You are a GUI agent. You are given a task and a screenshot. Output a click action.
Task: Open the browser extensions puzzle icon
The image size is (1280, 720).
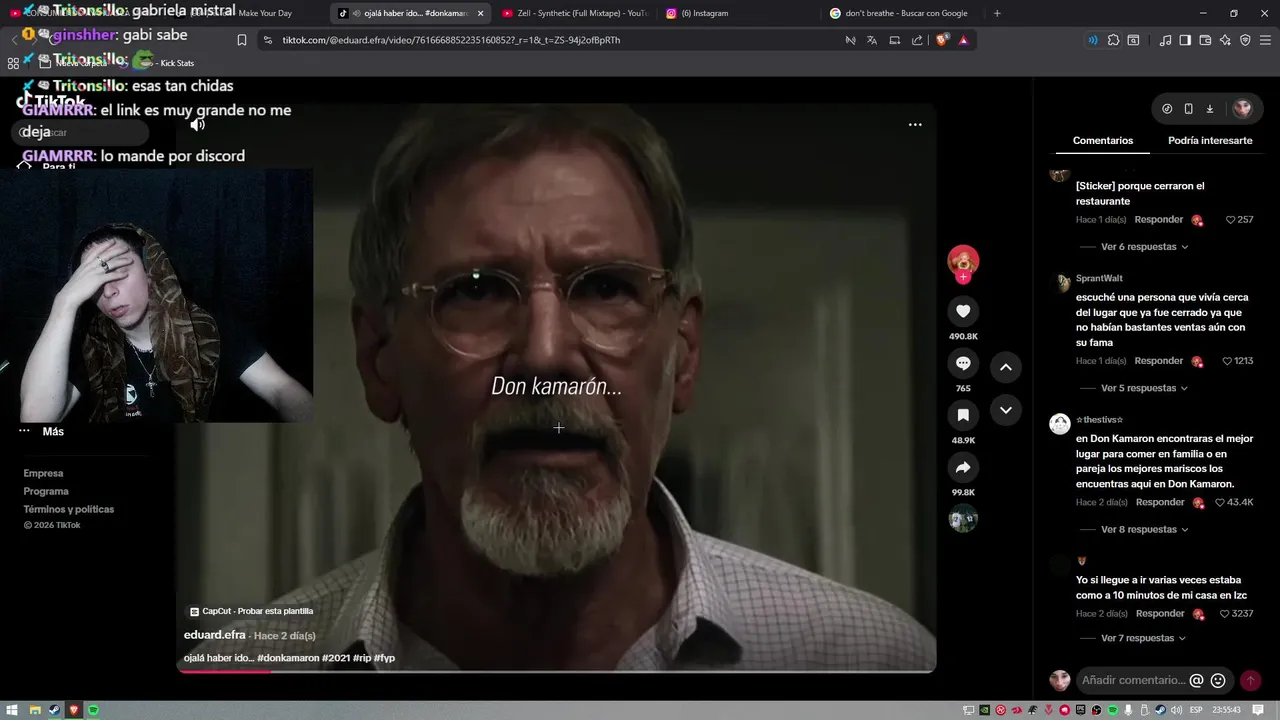coord(1113,40)
